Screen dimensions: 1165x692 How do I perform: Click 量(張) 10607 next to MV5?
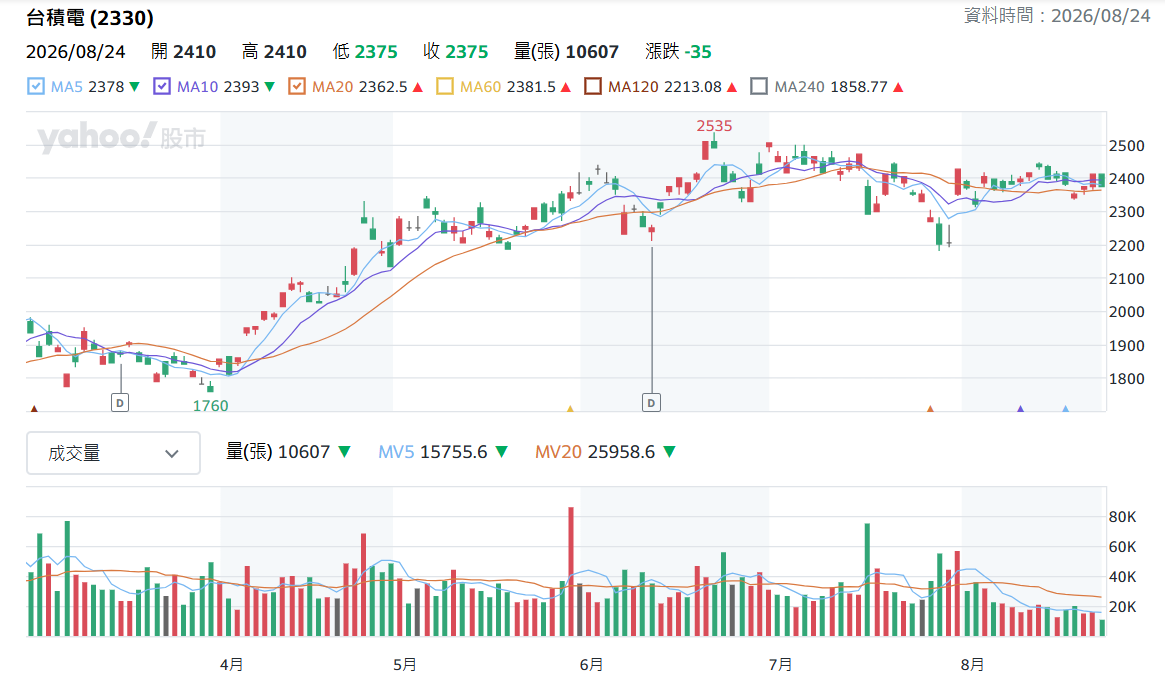pyautogui.click(x=278, y=452)
